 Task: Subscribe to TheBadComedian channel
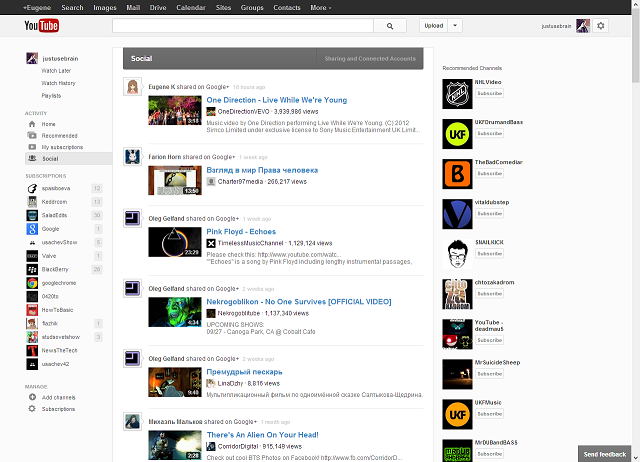[489, 173]
